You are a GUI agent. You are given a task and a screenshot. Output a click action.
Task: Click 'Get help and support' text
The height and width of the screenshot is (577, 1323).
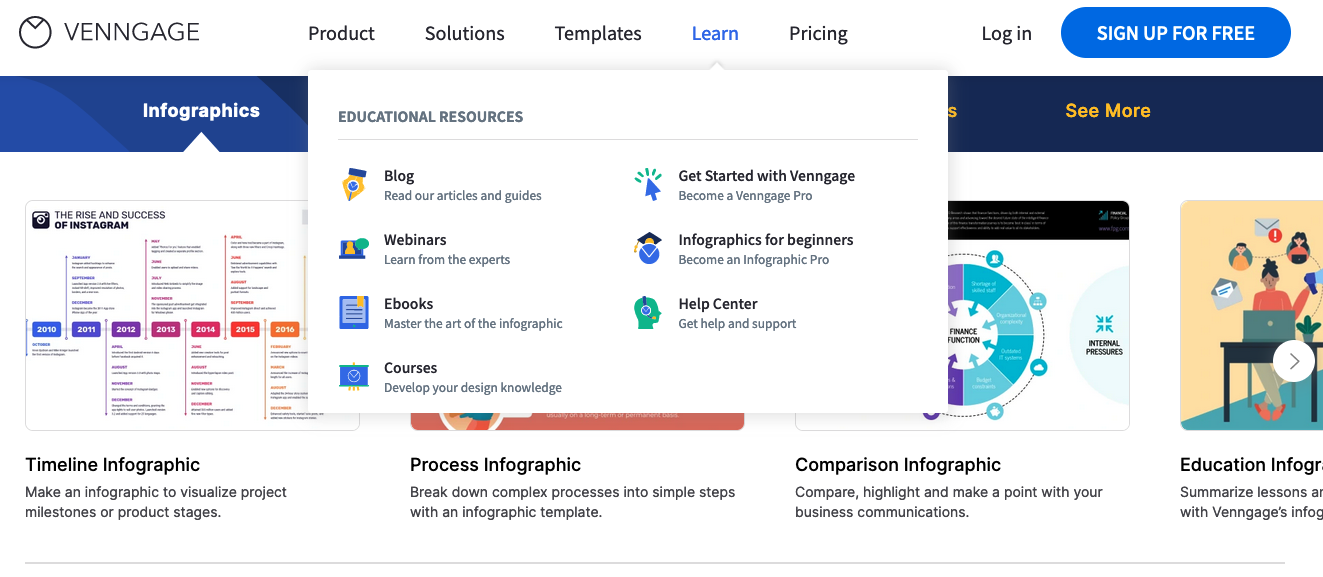pyautogui.click(x=737, y=324)
